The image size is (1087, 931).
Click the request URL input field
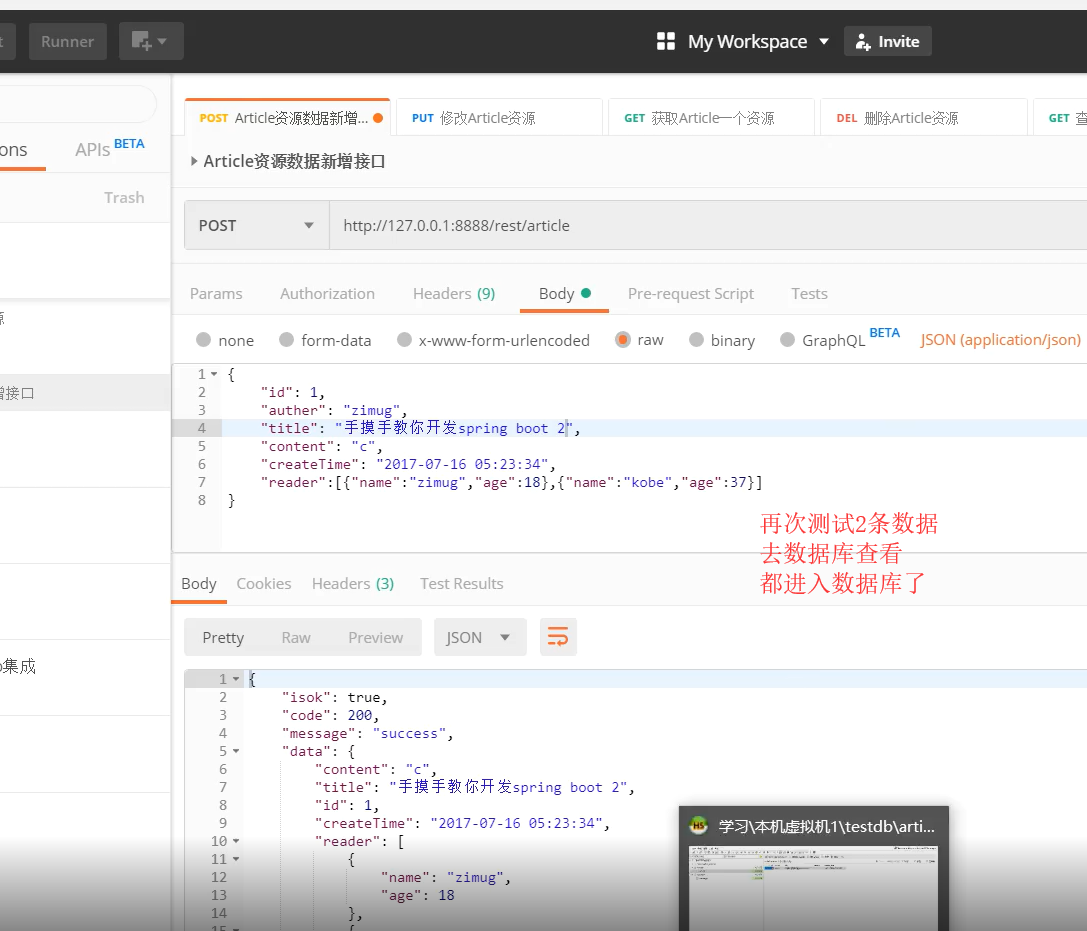tap(708, 225)
